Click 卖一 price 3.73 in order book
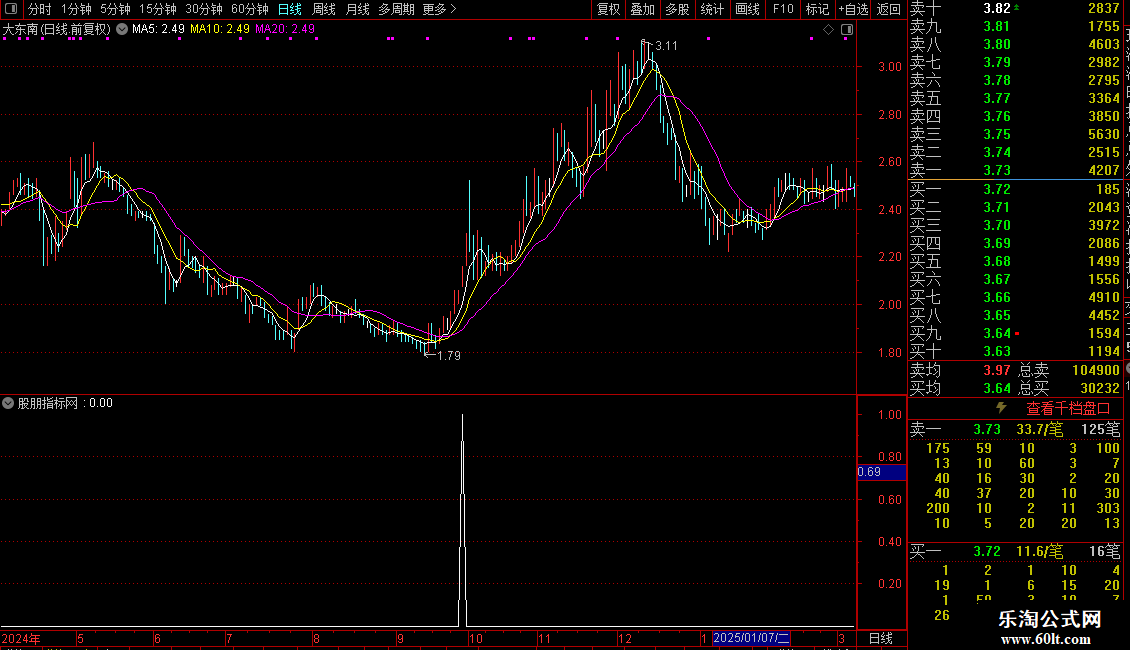1130x650 pixels. (x=997, y=171)
